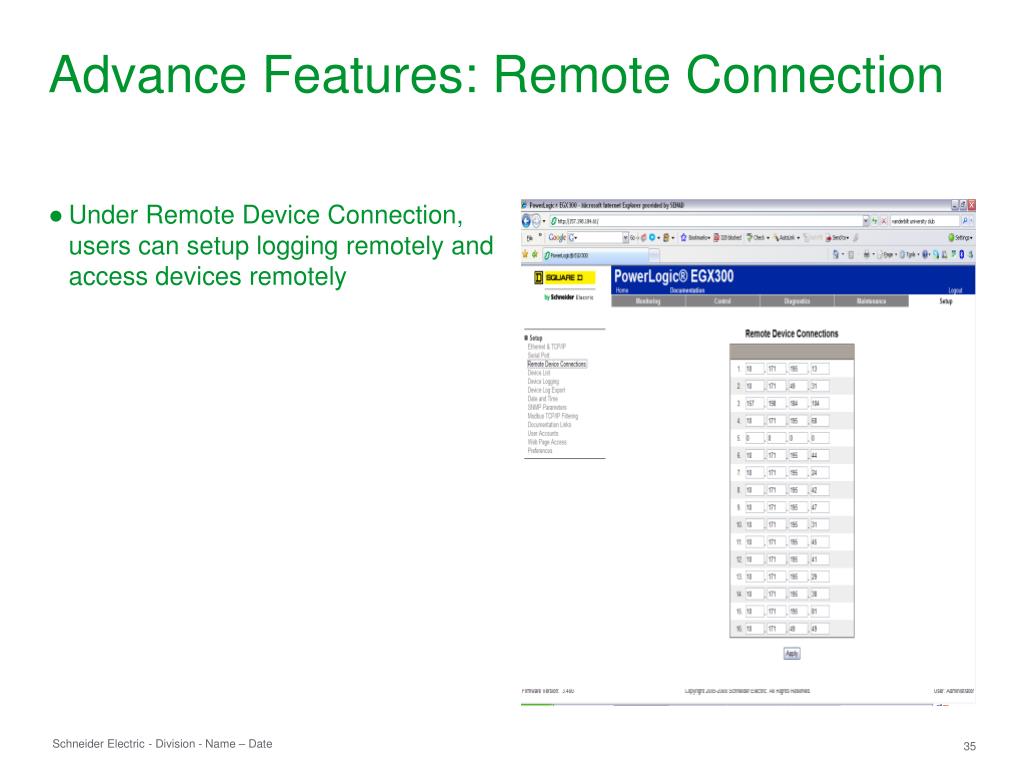Click last octet field of connection 3
Viewport: 1024px width, 768px height.
[819, 404]
